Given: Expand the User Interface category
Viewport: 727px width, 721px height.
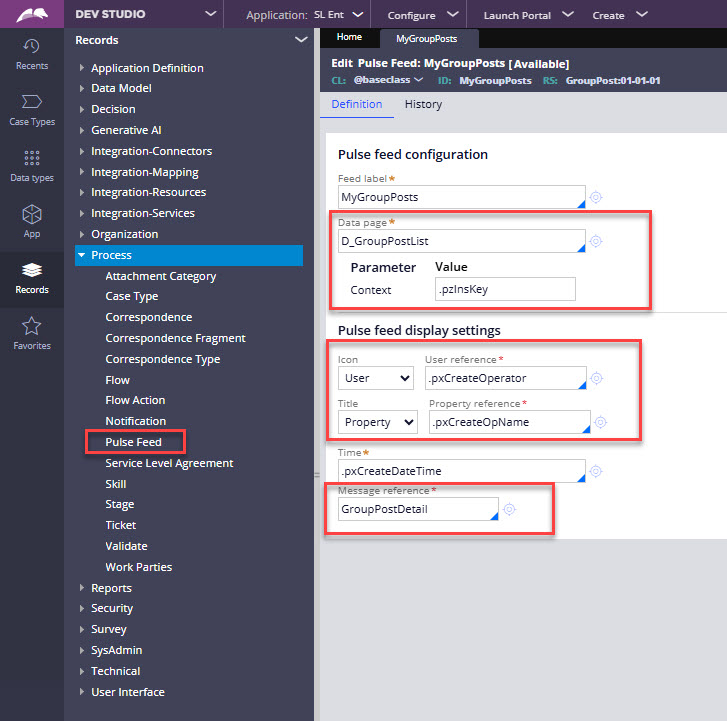Looking at the screenshot, I should pos(82,692).
